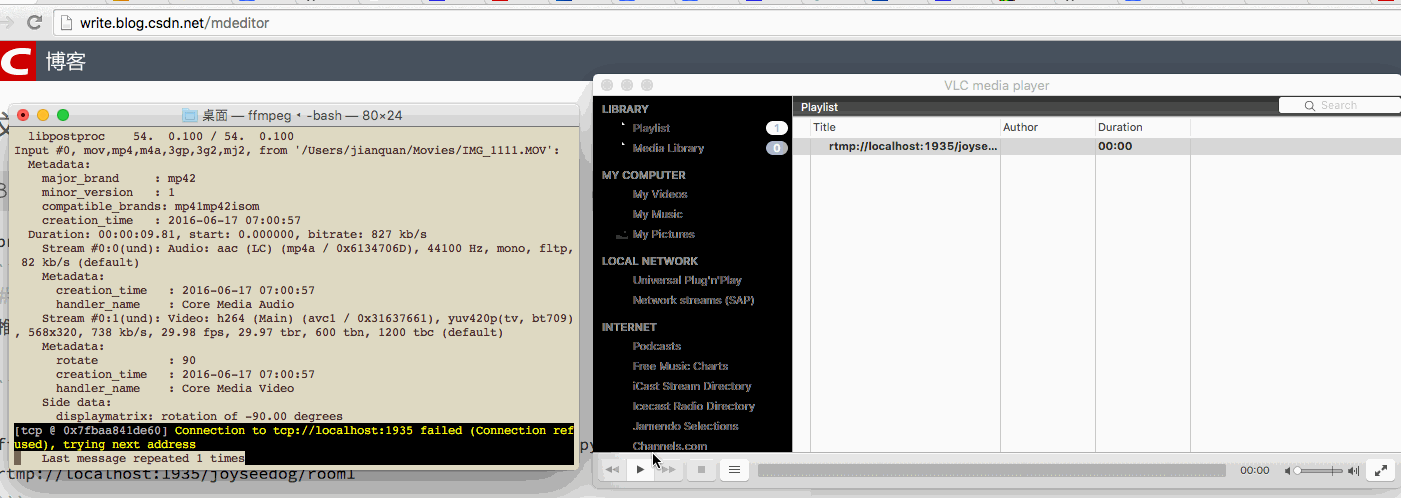Open Free Music Charts in VLC

coord(680,366)
